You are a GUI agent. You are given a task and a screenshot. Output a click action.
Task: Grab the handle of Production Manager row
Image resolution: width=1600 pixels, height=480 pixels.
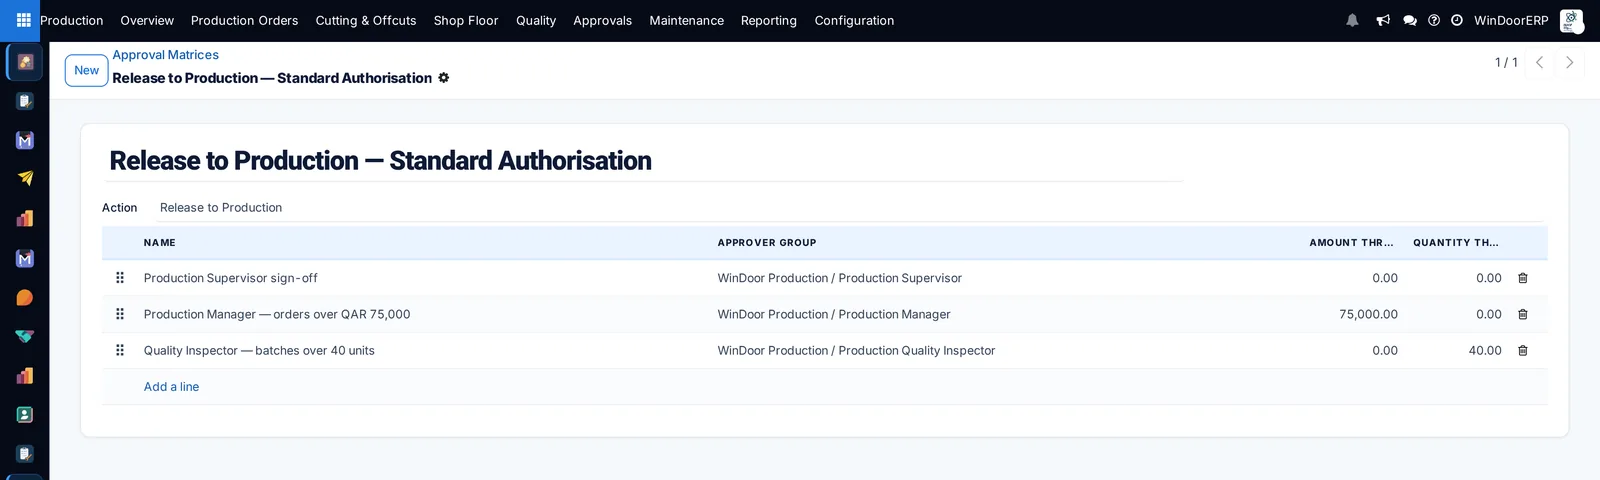pyautogui.click(x=120, y=314)
